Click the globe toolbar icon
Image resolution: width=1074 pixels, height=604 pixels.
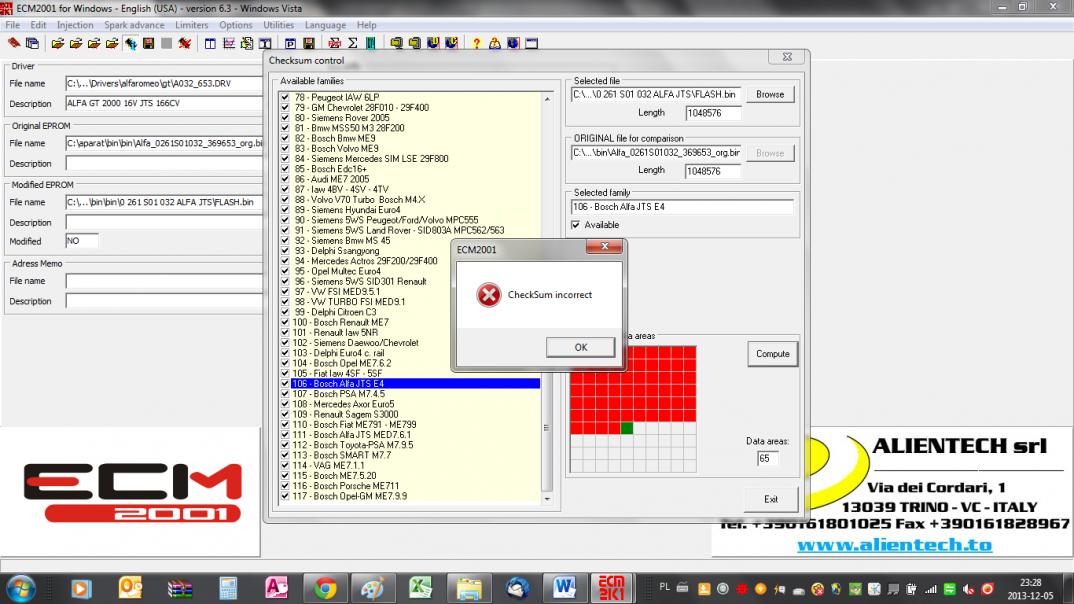[x=513, y=43]
